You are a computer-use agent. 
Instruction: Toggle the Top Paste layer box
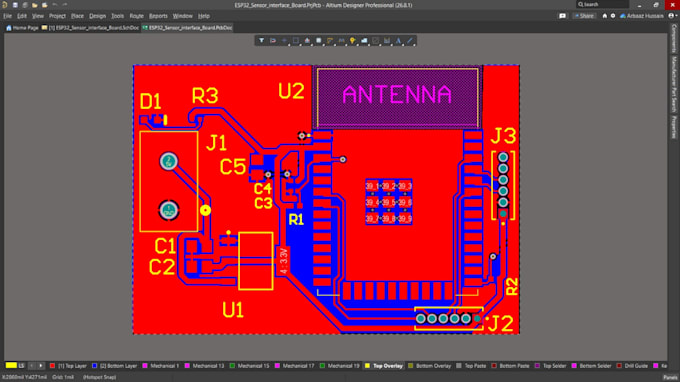click(x=459, y=366)
